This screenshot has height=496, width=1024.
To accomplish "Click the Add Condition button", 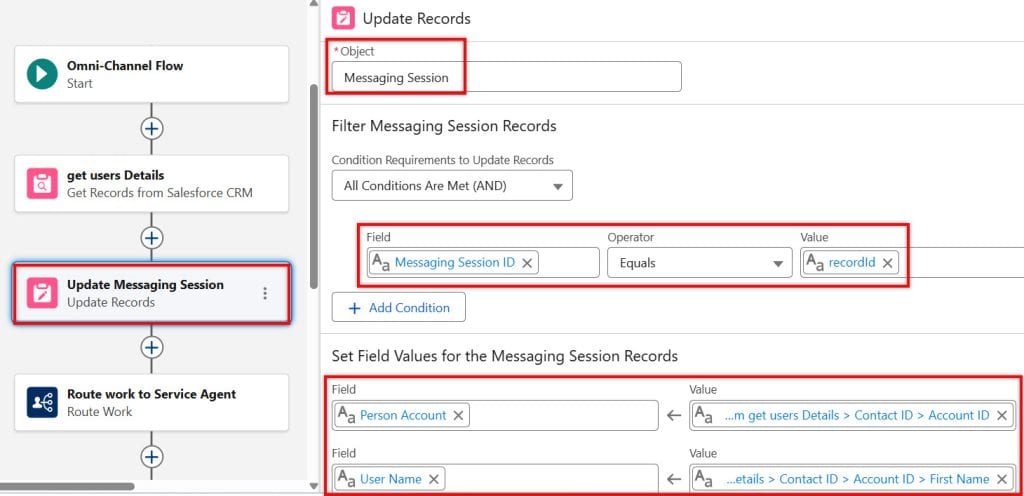I will [x=398, y=307].
